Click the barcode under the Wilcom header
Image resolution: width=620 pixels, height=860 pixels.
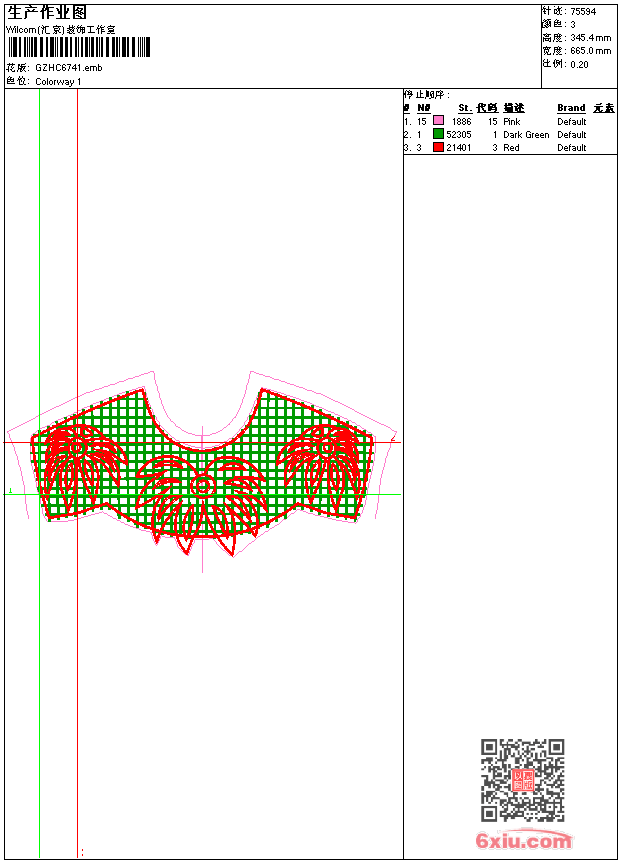[78, 47]
